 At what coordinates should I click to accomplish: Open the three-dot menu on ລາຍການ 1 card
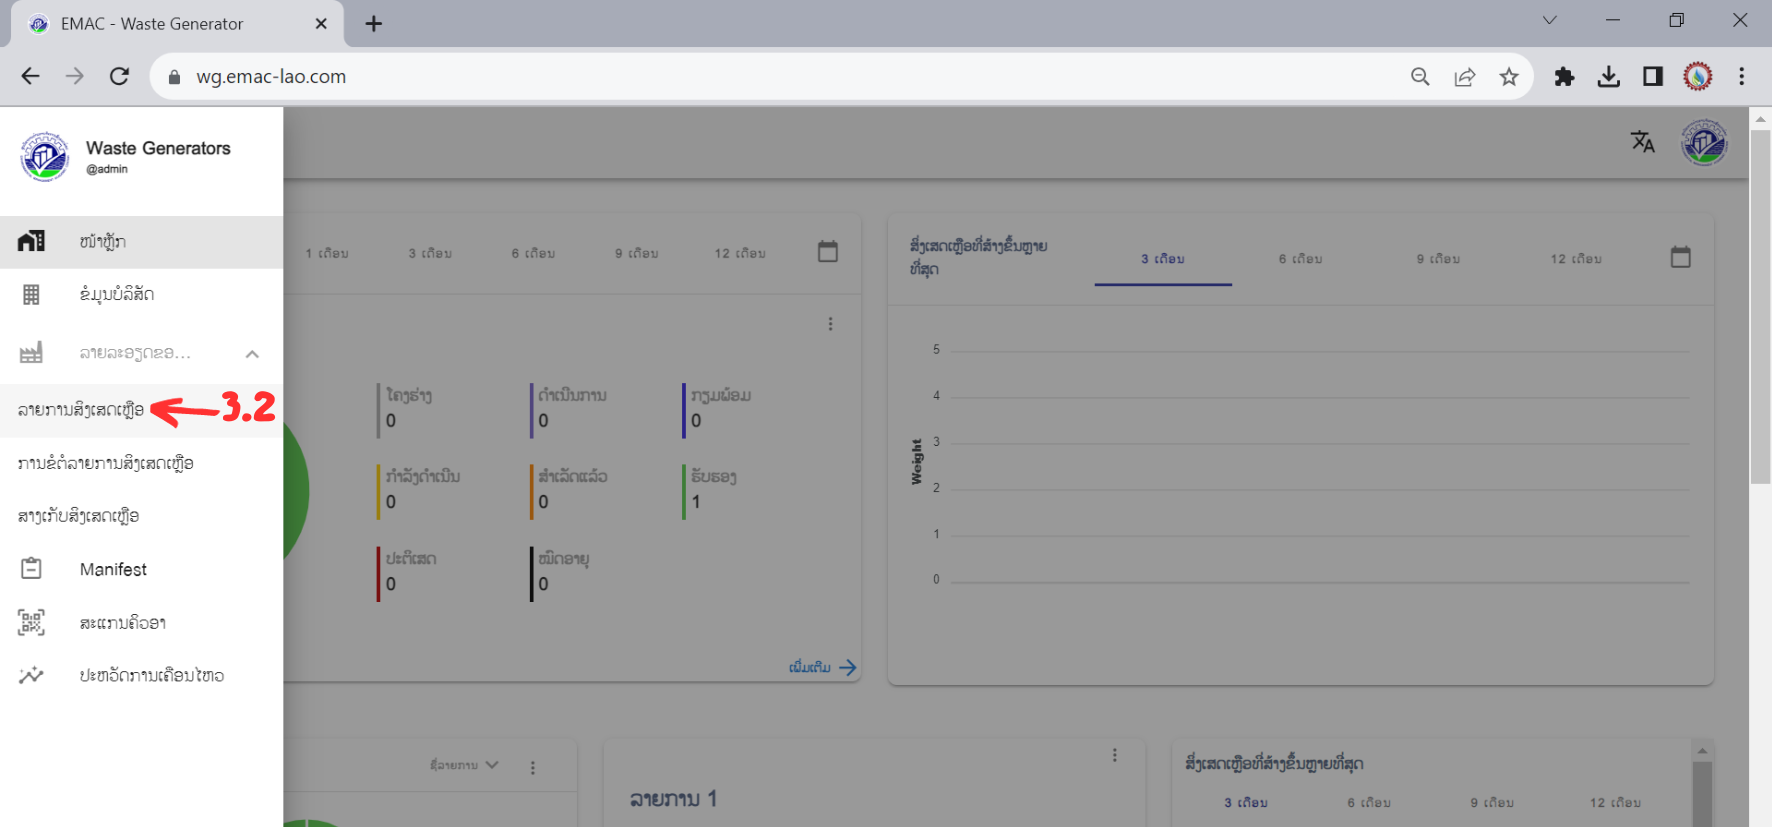click(1114, 756)
